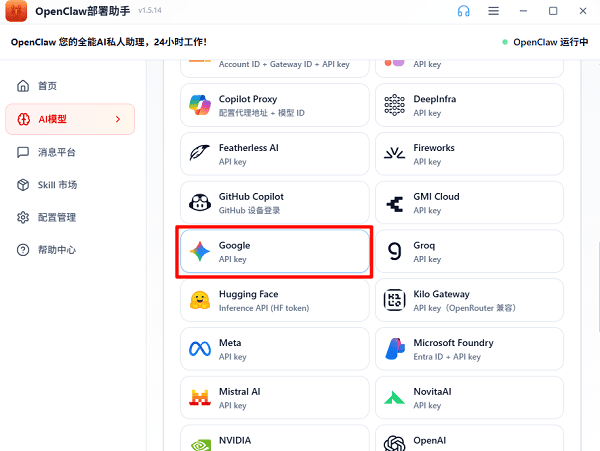Select the GitHub Copilot provider card
Image resolution: width=600 pixels, height=451 pixels.
coord(275,203)
